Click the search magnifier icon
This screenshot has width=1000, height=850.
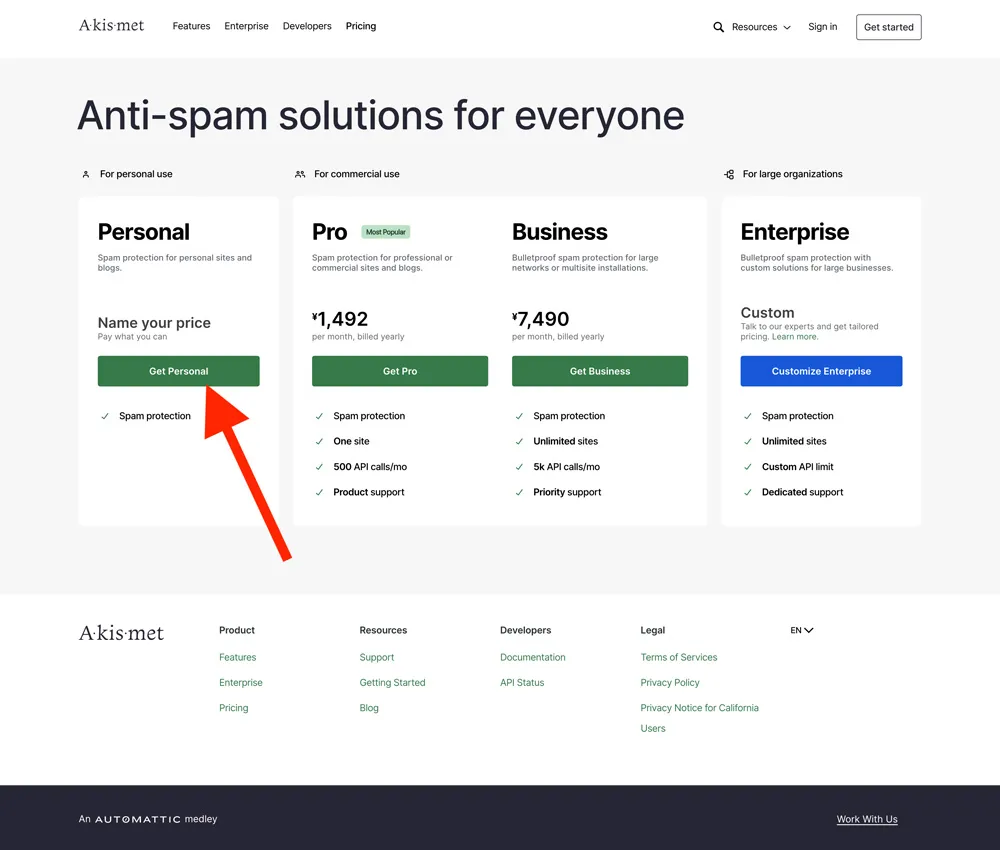pyautogui.click(x=718, y=27)
